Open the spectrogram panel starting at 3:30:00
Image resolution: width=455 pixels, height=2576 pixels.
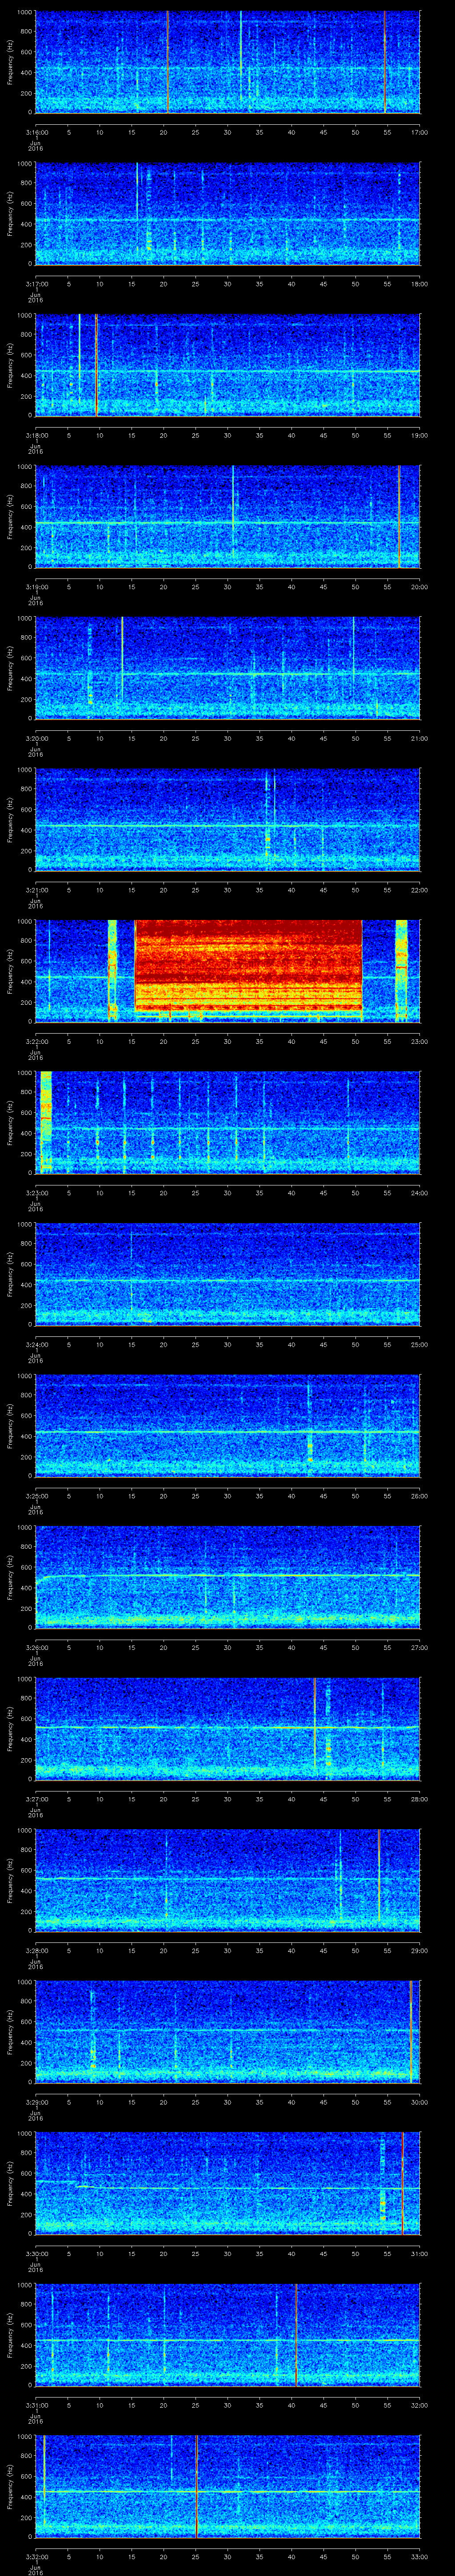(x=228, y=2182)
